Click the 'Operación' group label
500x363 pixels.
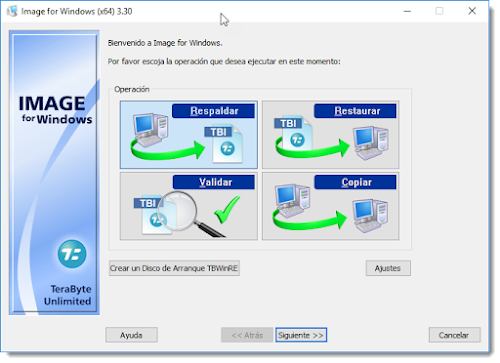point(132,89)
